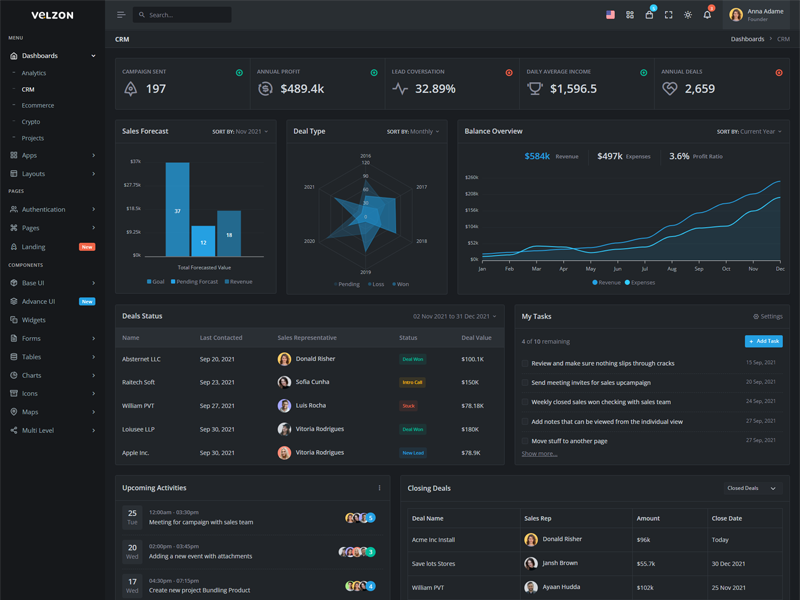Image resolution: width=800 pixels, height=600 pixels.
Task: Open Analytics in the sidebar menu
Action: 34,73
